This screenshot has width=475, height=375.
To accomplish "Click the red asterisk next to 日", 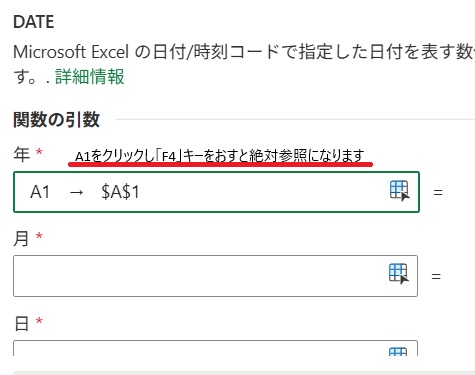I will pos(39,321).
